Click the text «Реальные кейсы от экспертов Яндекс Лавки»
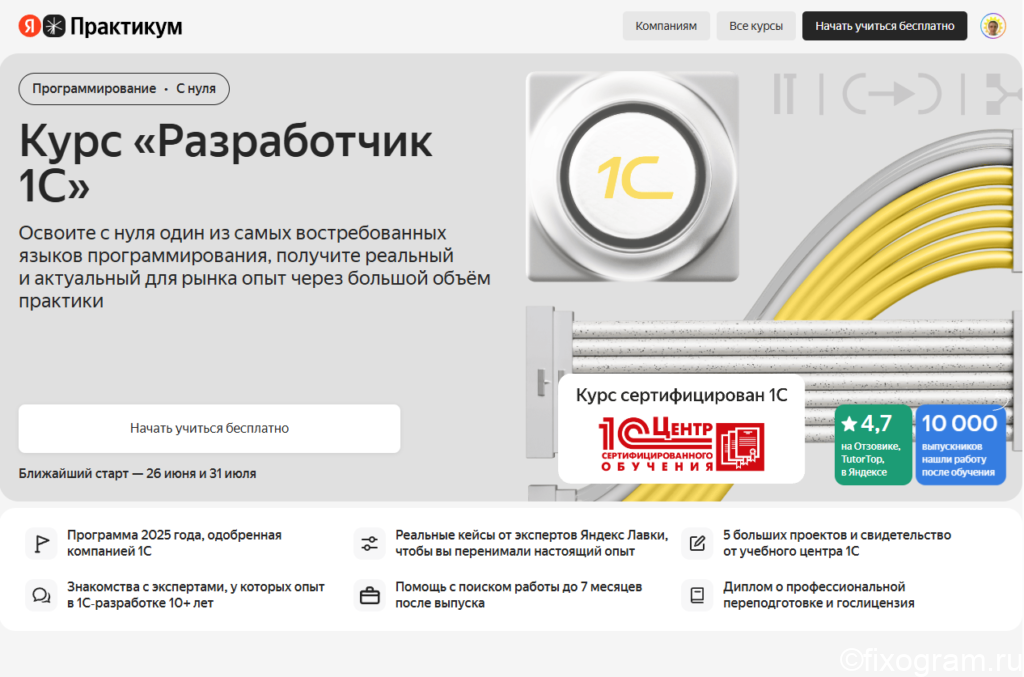1024x677 pixels. point(531,535)
